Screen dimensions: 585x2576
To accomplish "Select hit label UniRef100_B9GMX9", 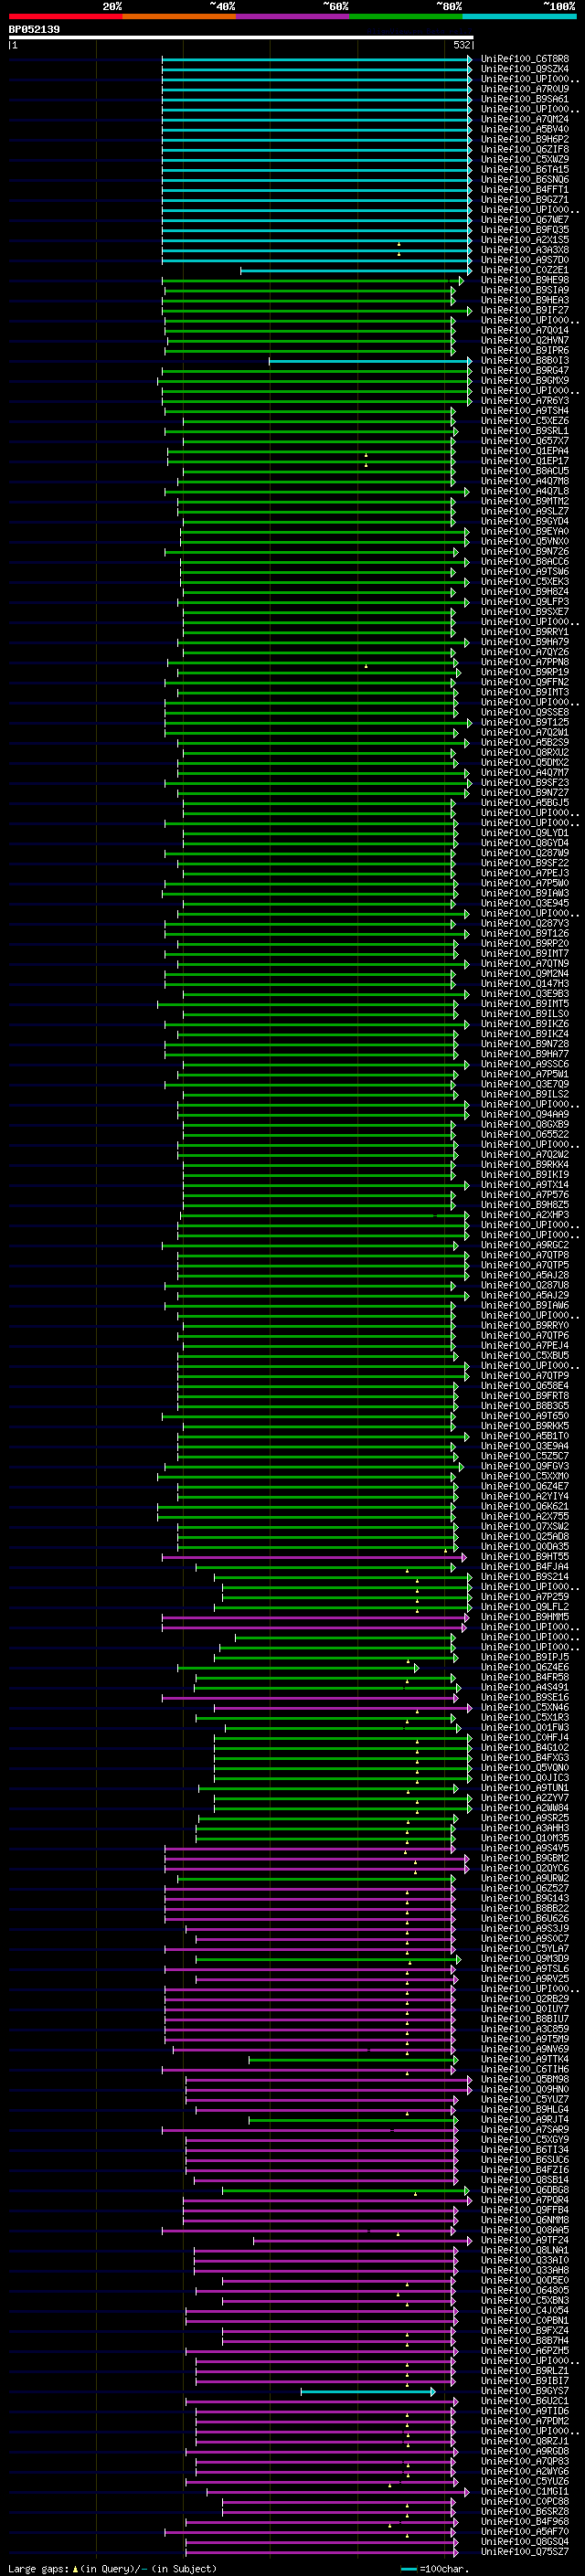I will (x=525, y=381).
